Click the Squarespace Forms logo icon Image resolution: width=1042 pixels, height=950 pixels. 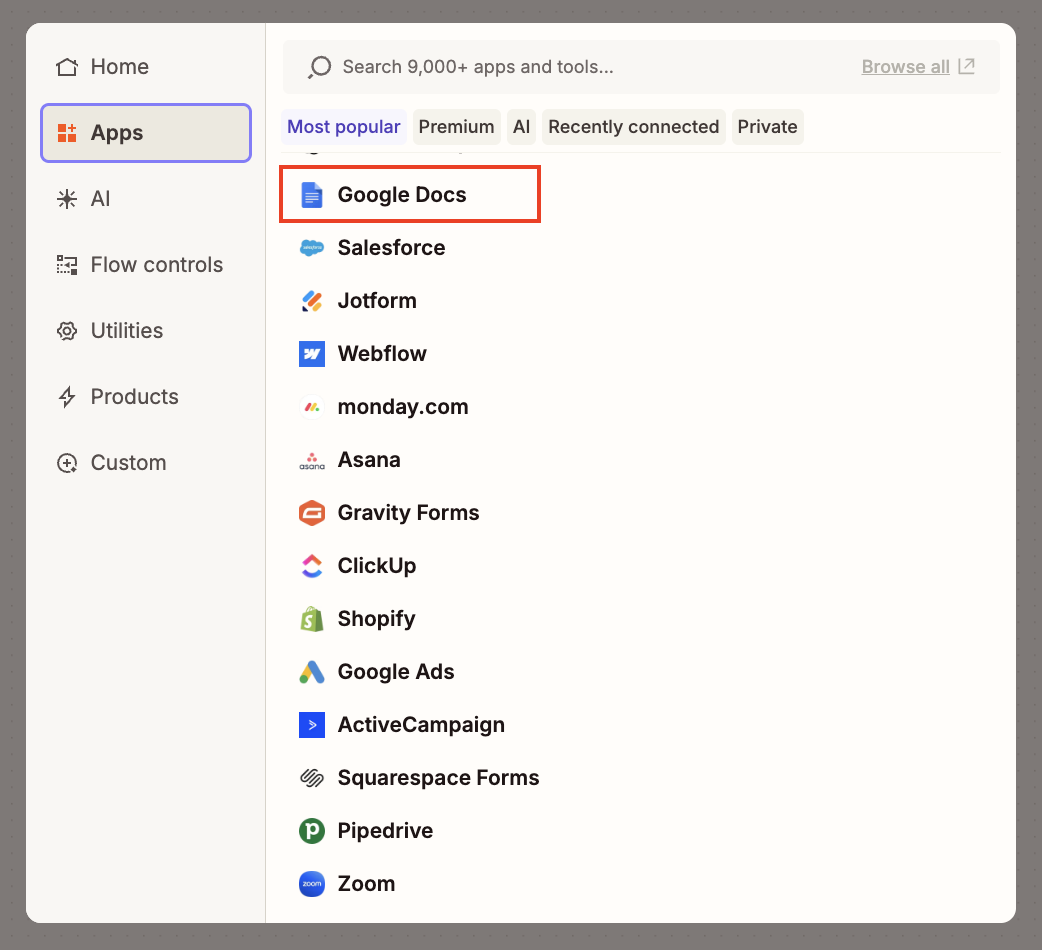tap(312, 778)
